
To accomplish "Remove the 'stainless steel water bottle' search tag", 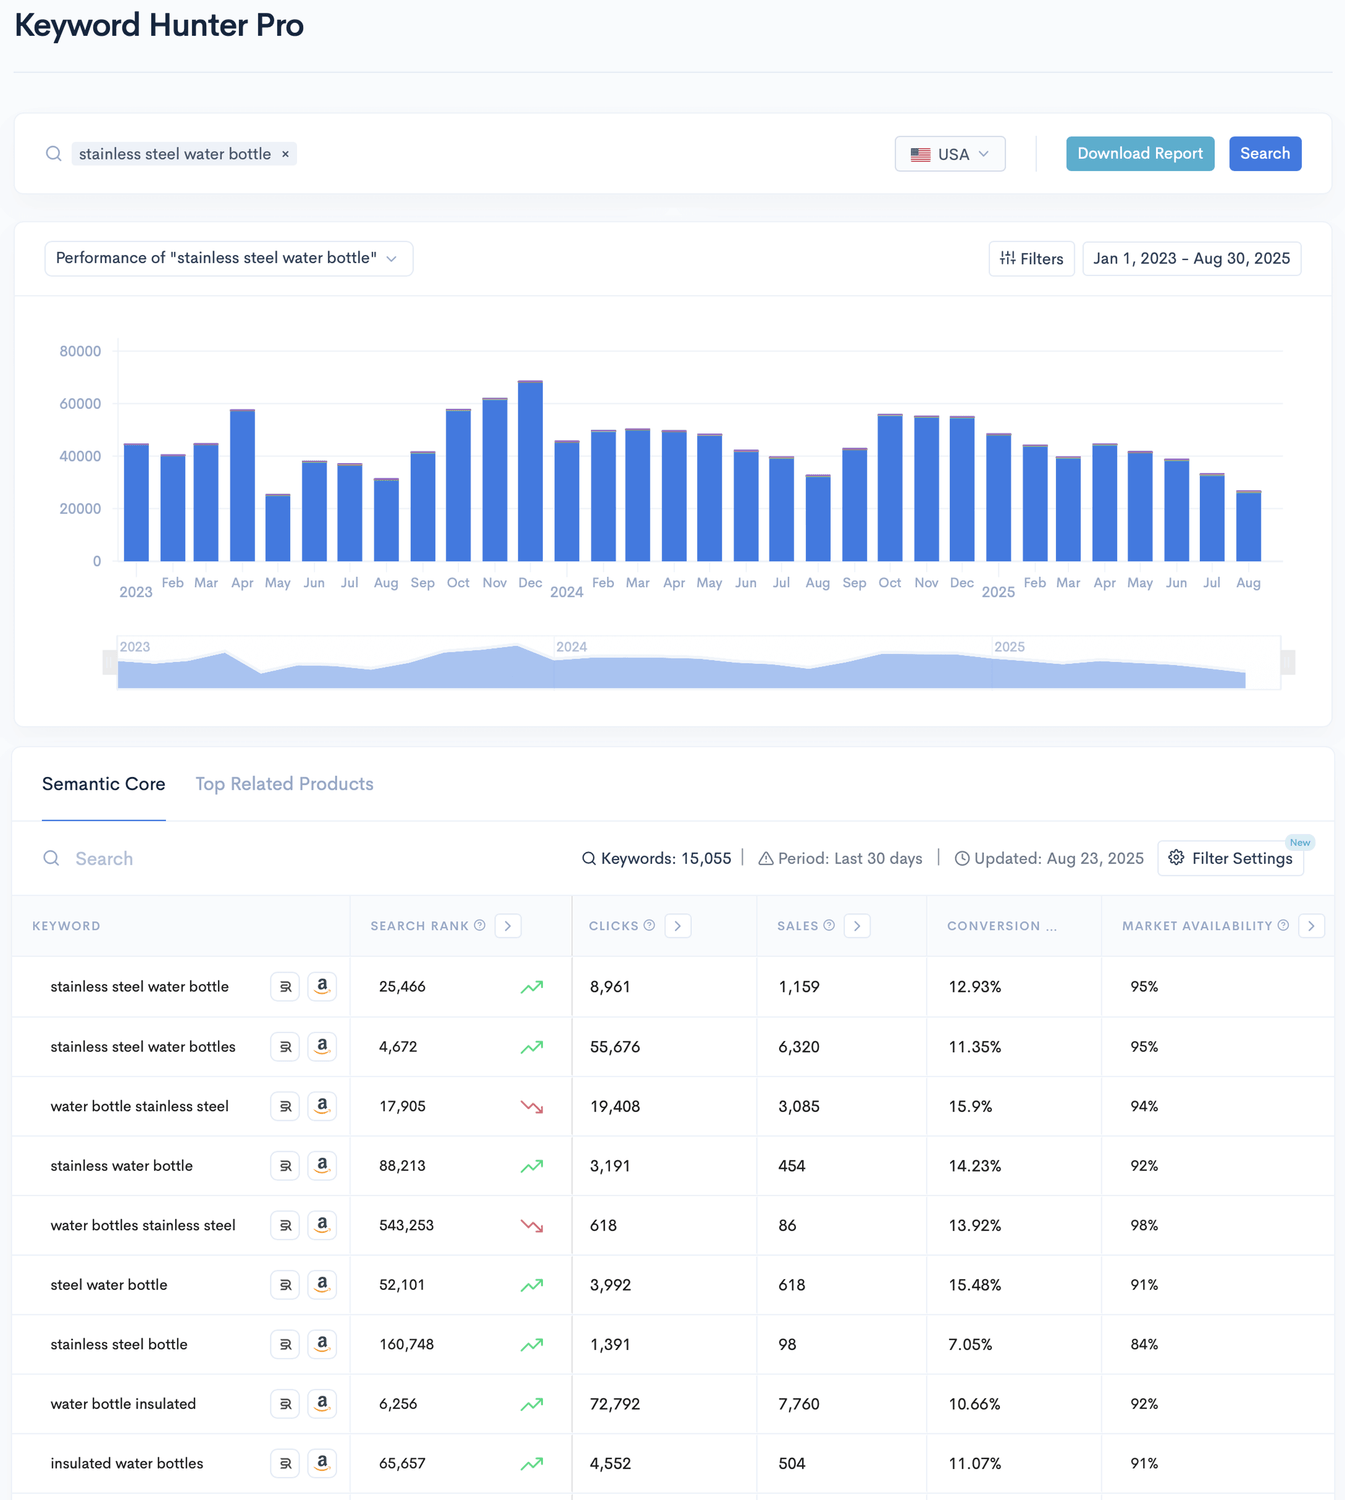I will click(x=285, y=154).
